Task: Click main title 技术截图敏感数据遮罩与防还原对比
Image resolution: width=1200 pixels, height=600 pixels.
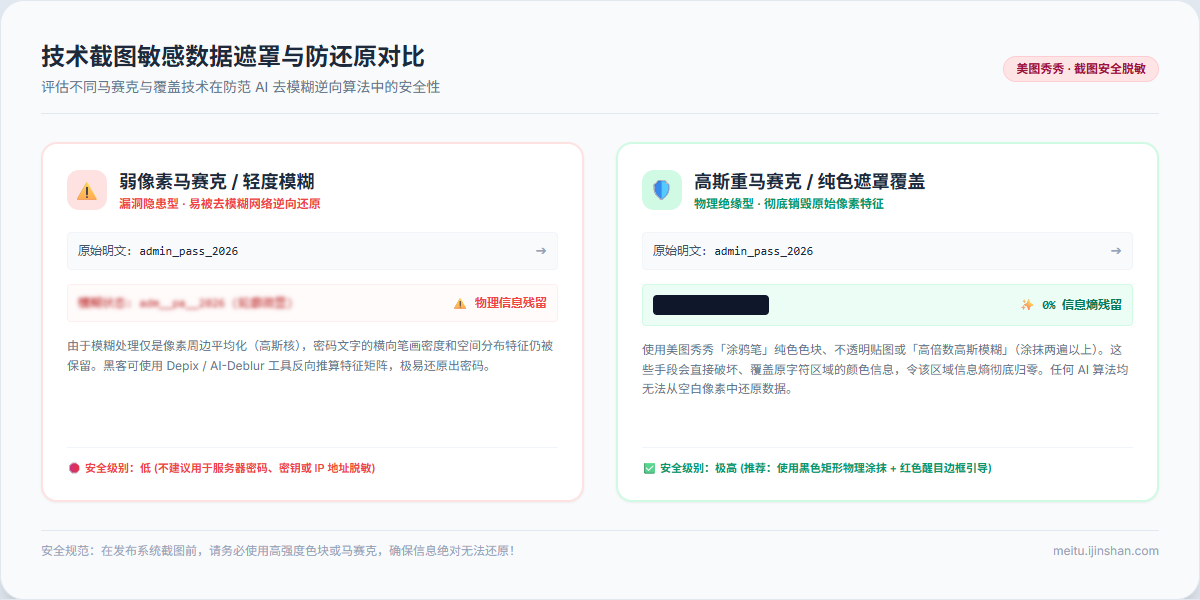Action: (x=233, y=57)
